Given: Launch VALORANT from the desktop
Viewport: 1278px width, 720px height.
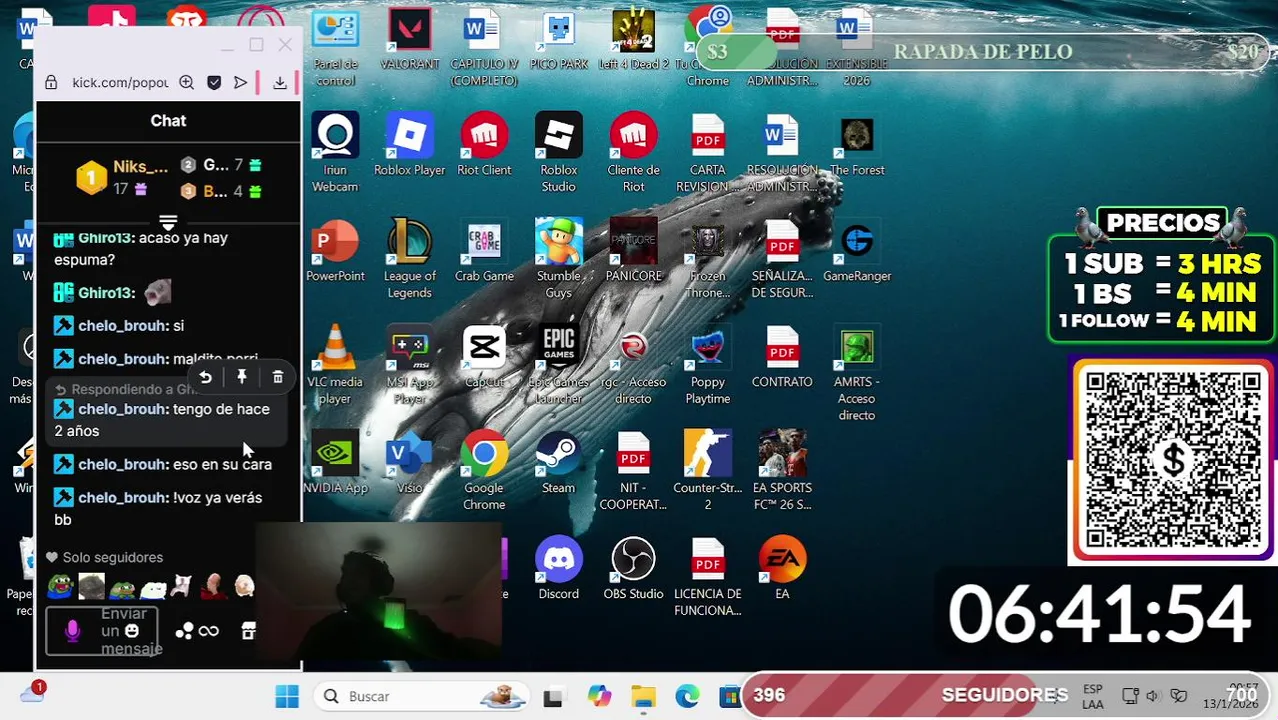Looking at the screenshot, I should pos(409,40).
